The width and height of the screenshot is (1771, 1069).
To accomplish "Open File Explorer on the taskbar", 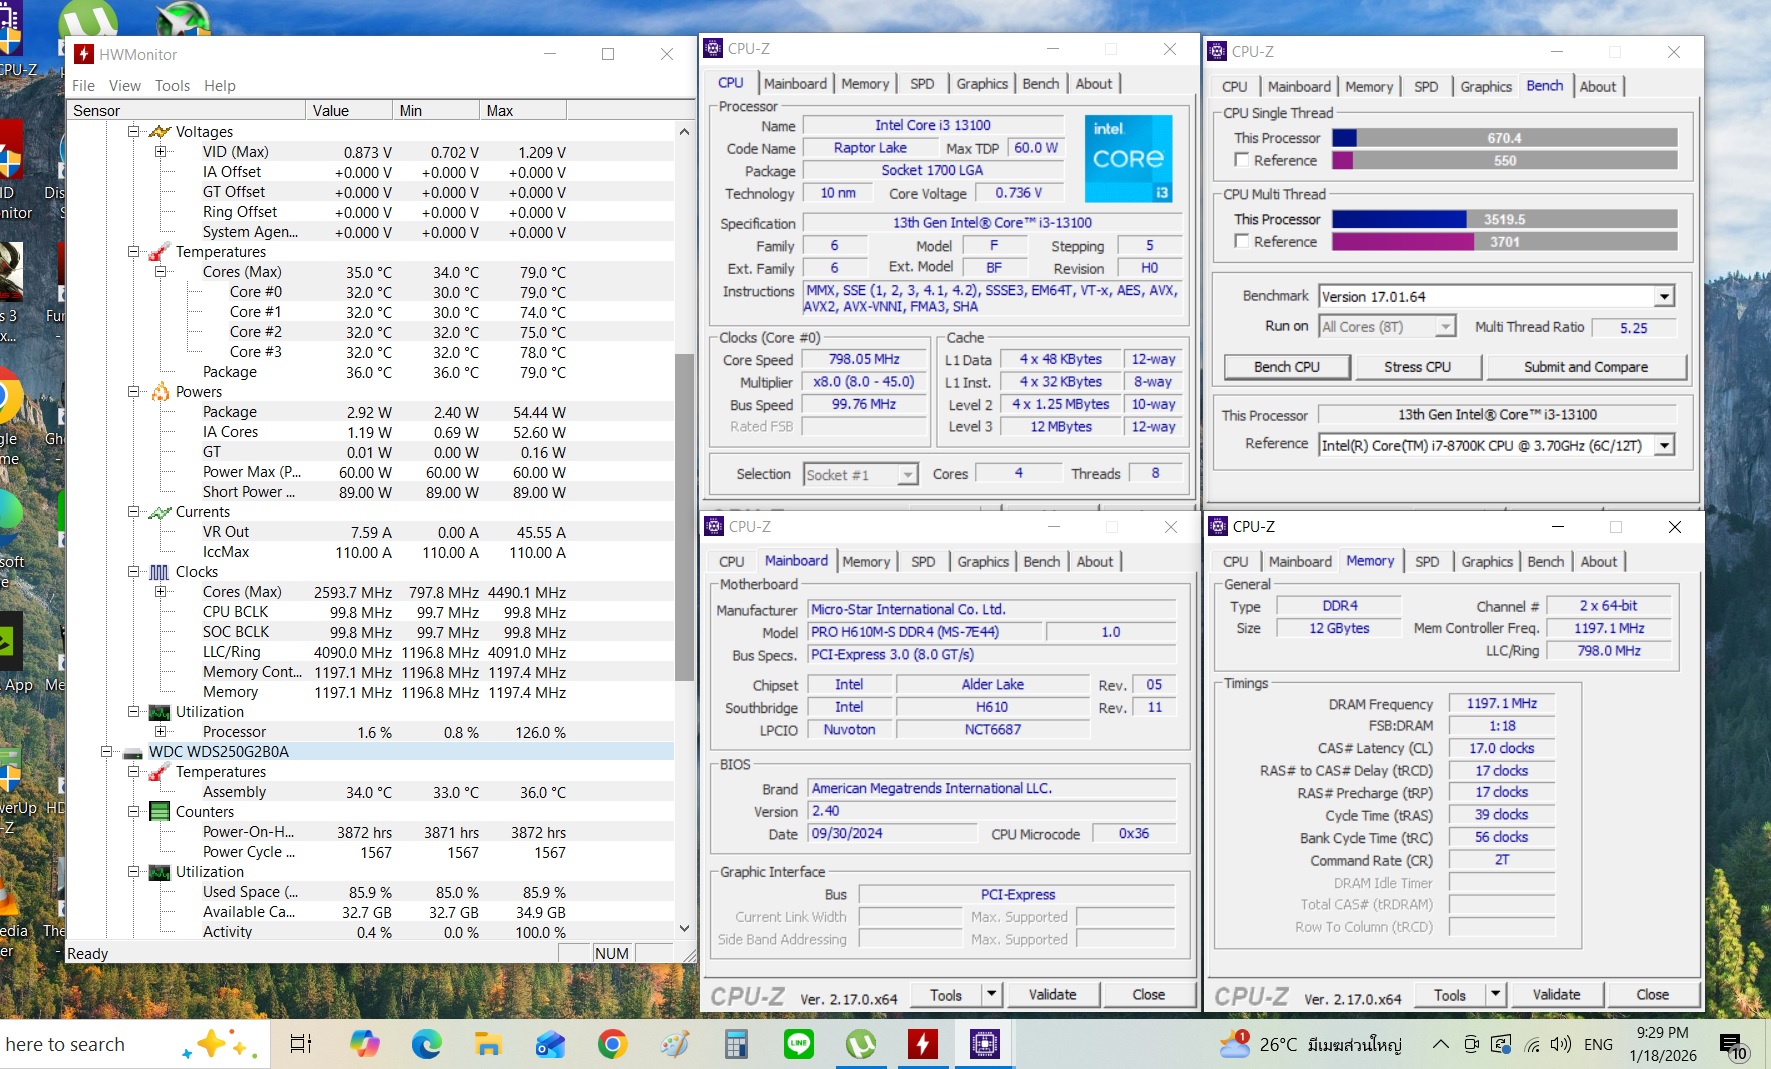I will click(488, 1045).
